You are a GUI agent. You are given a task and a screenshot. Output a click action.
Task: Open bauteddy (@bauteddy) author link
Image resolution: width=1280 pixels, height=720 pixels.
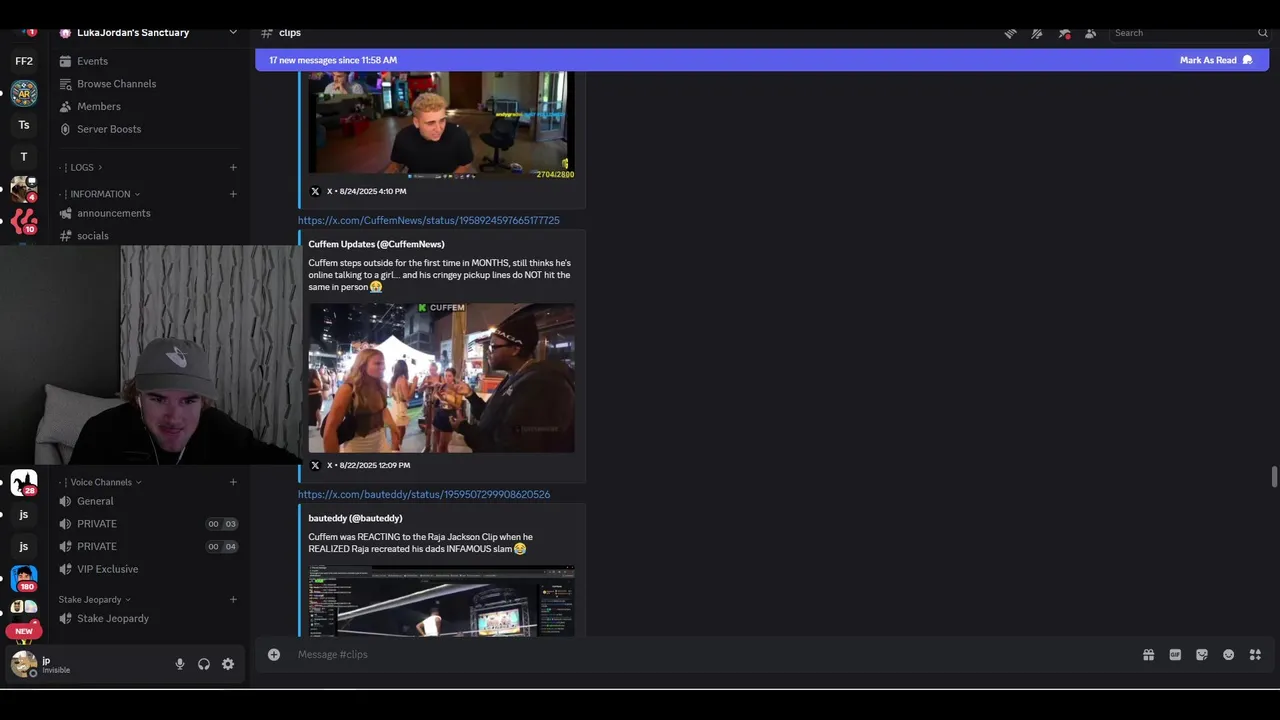pos(355,518)
